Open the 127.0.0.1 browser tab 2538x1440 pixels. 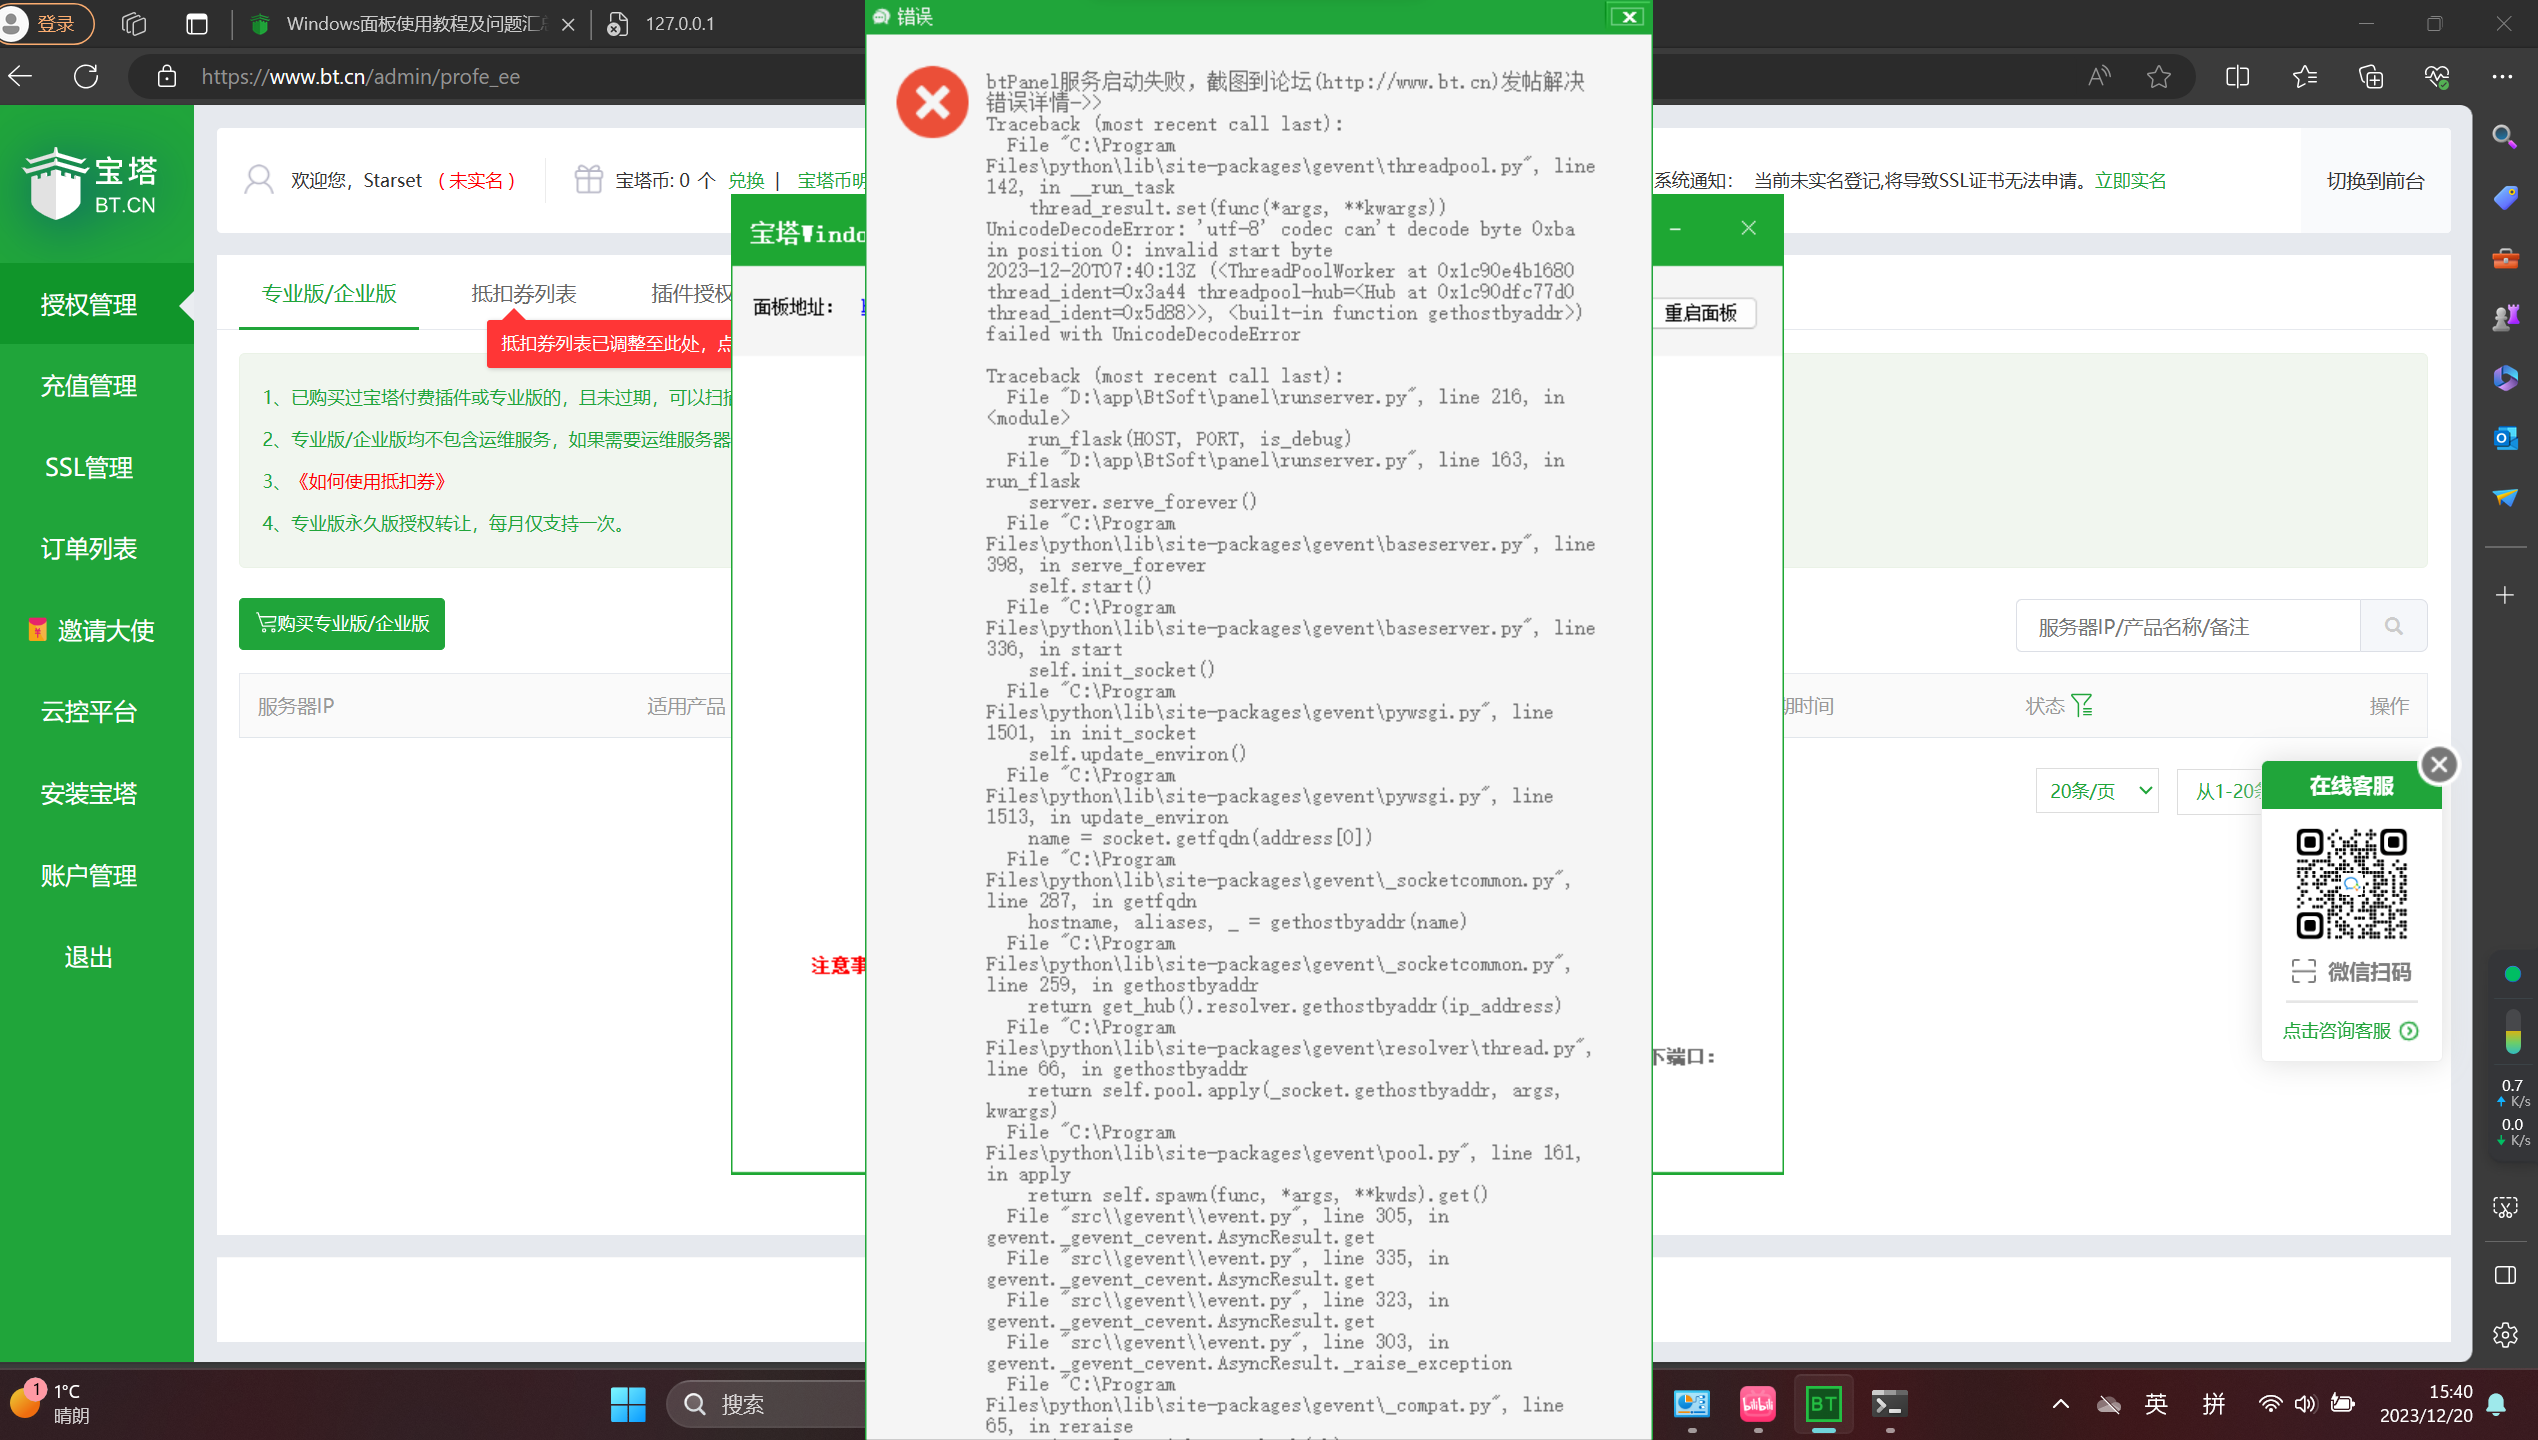(x=680, y=24)
